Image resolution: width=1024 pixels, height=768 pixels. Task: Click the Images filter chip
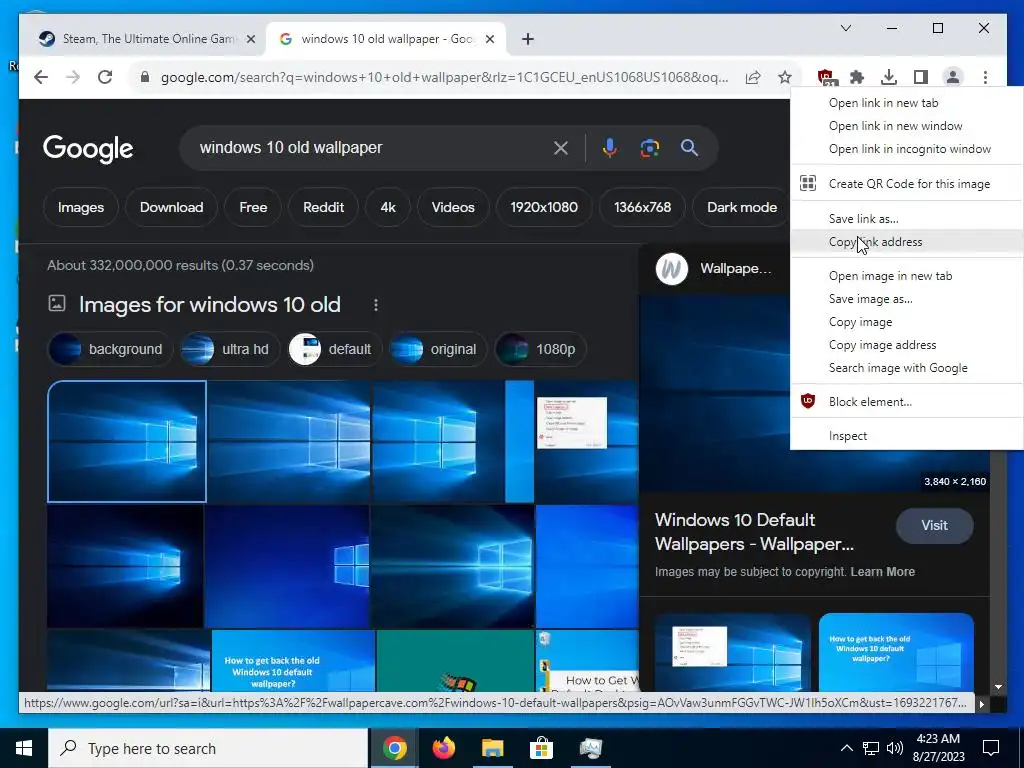(81, 208)
